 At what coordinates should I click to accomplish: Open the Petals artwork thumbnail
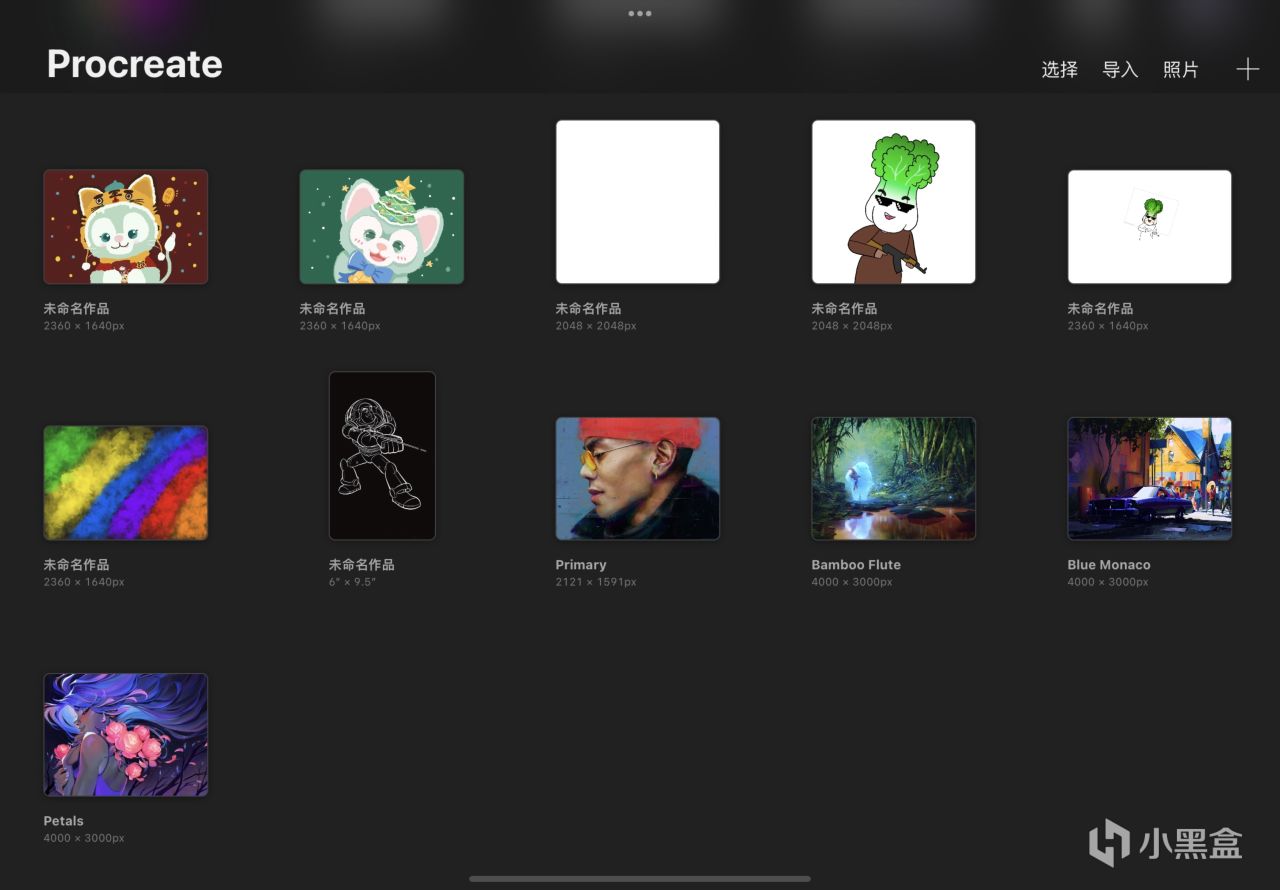tap(126, 735)
